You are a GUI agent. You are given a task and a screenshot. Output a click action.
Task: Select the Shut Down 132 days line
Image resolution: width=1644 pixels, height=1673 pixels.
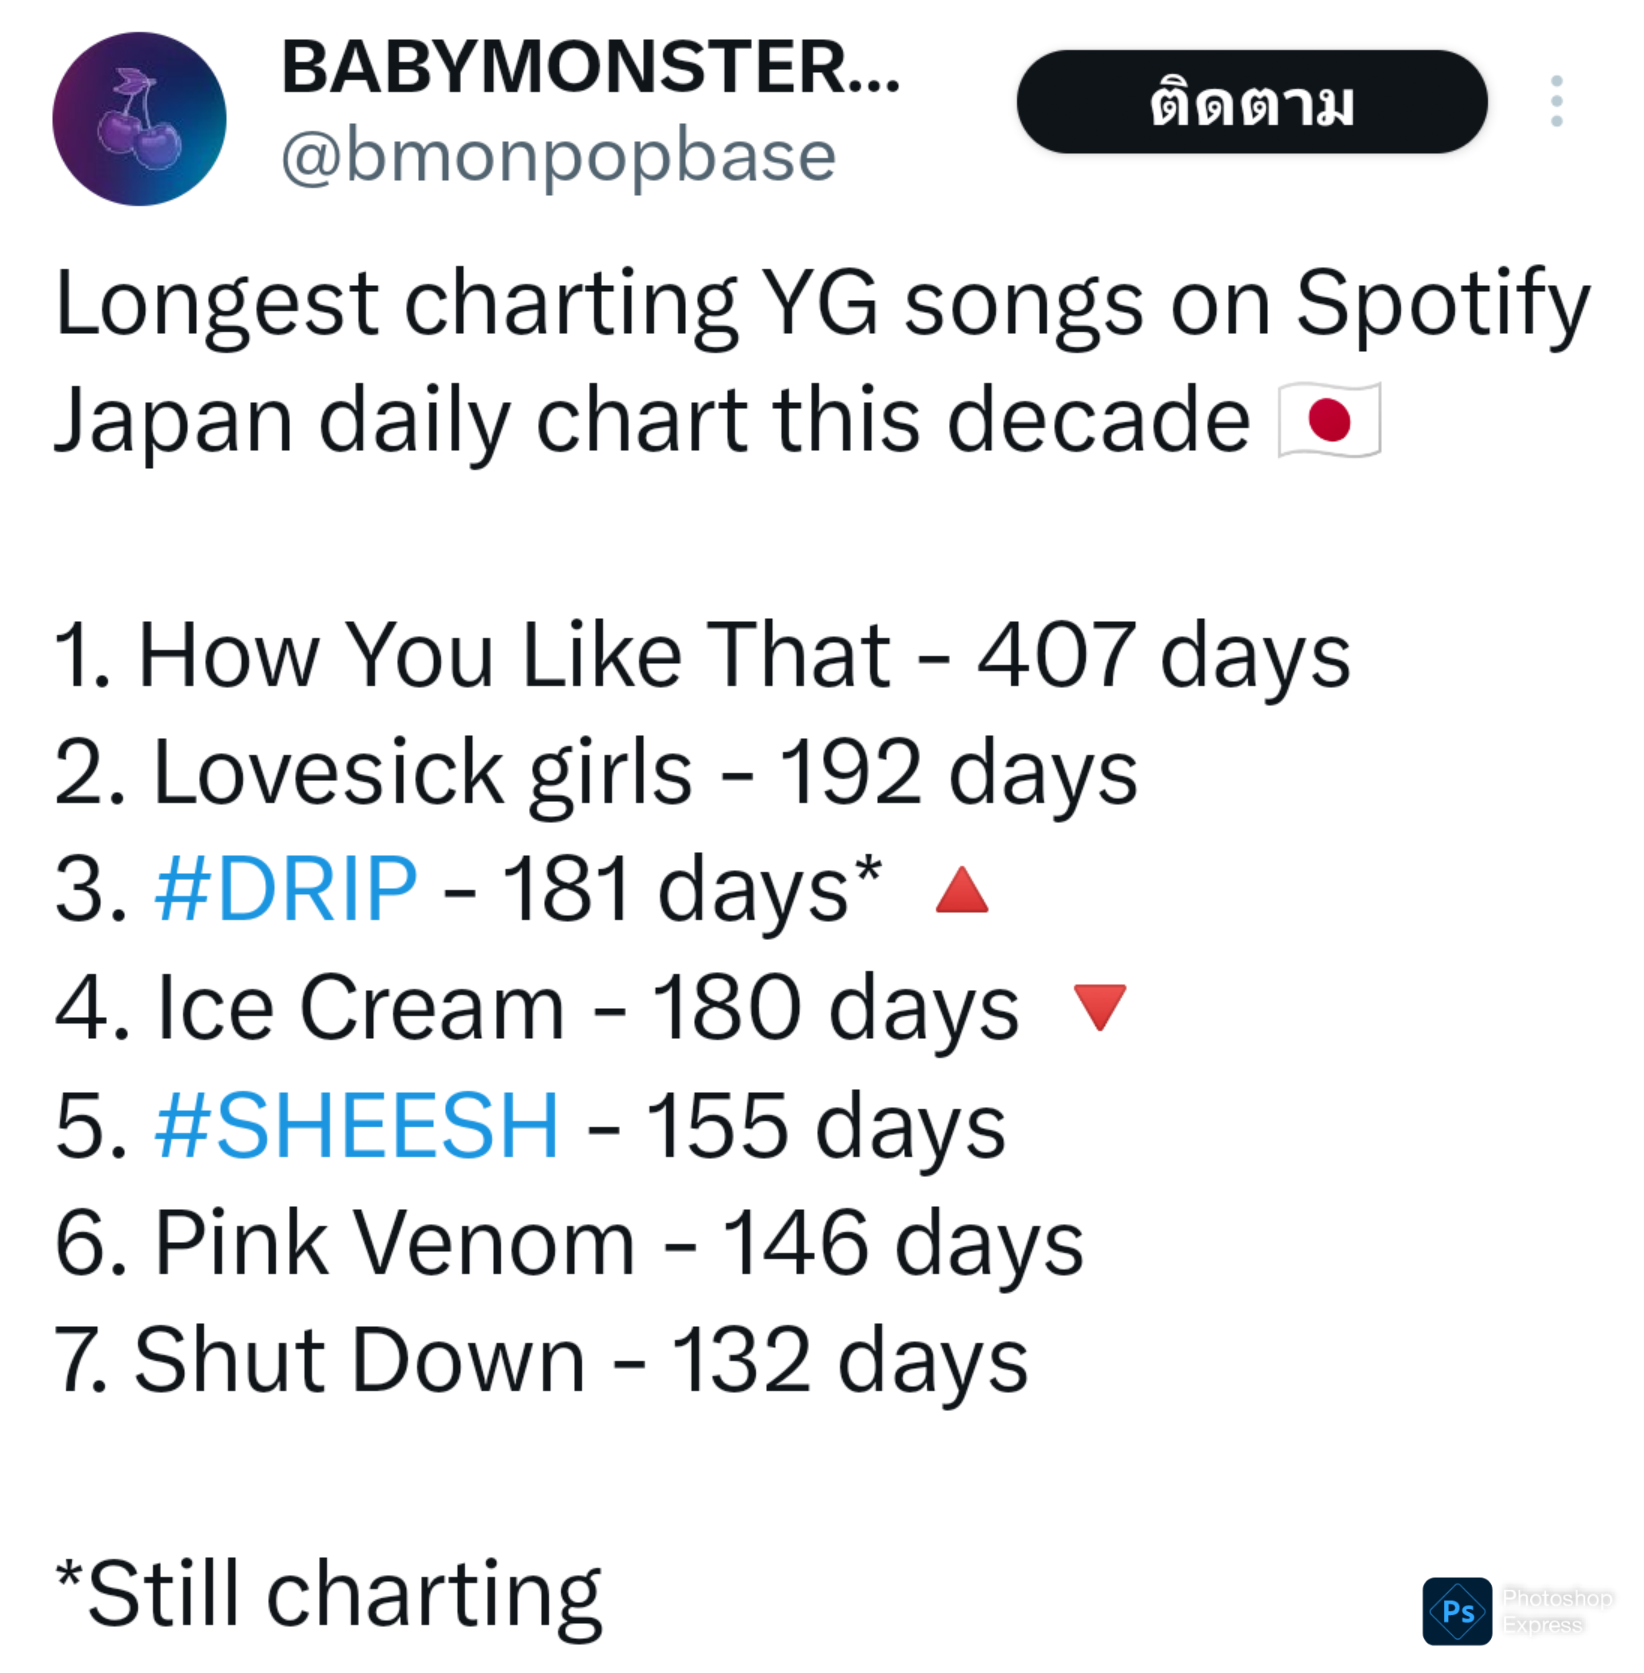point(541,1361)
